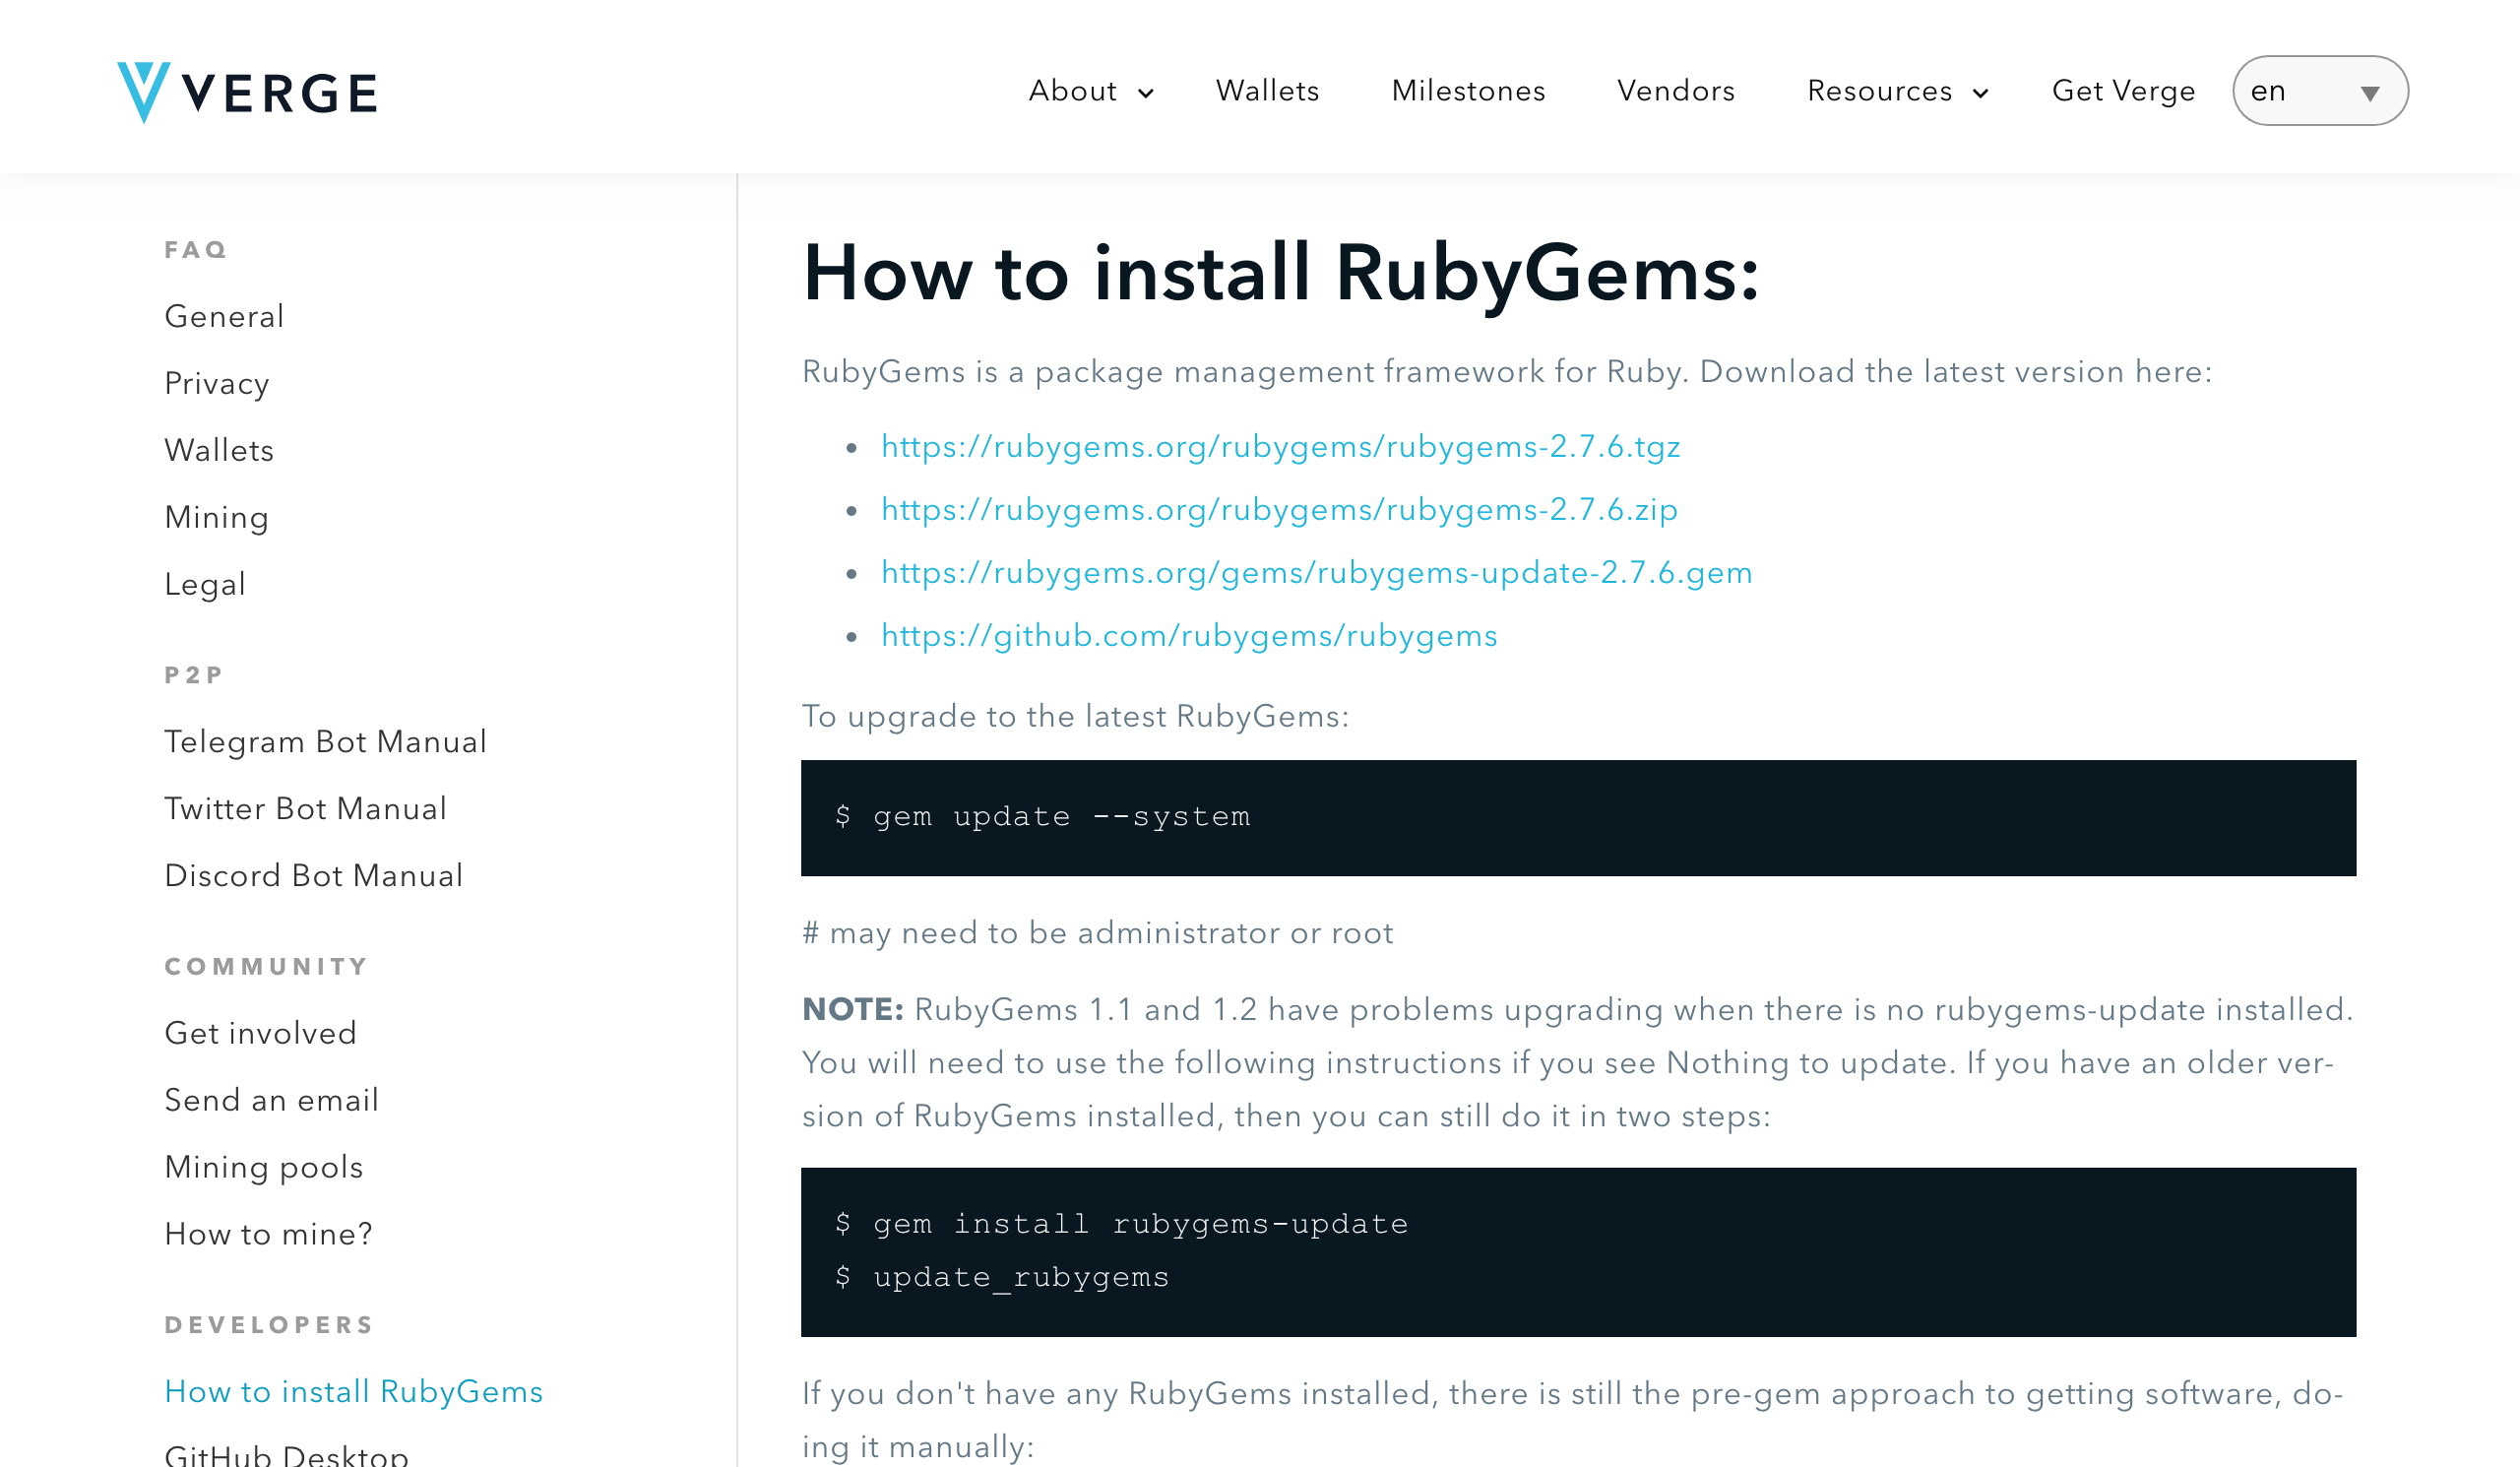Image resolution: width=2520 pixels, height=1467 pixels.
Task: Select General in the FAQ sidebar
Action: [224, 316]
